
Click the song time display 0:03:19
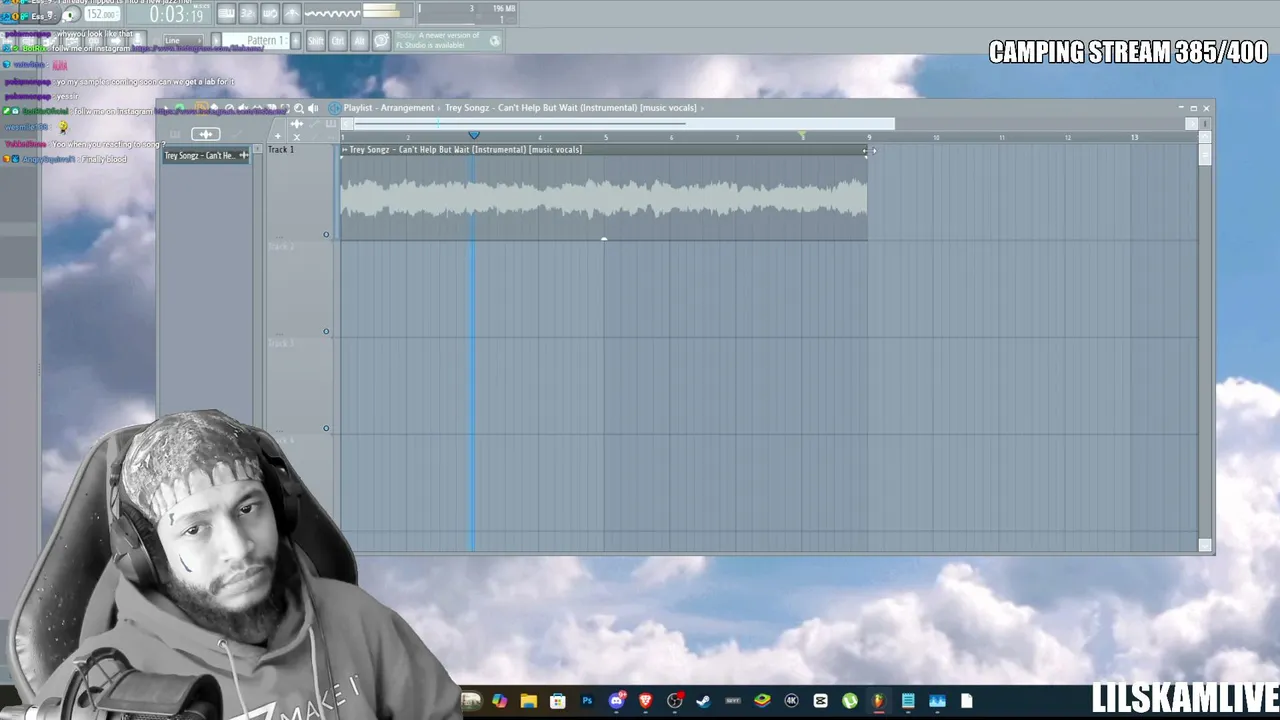(176, 14)
